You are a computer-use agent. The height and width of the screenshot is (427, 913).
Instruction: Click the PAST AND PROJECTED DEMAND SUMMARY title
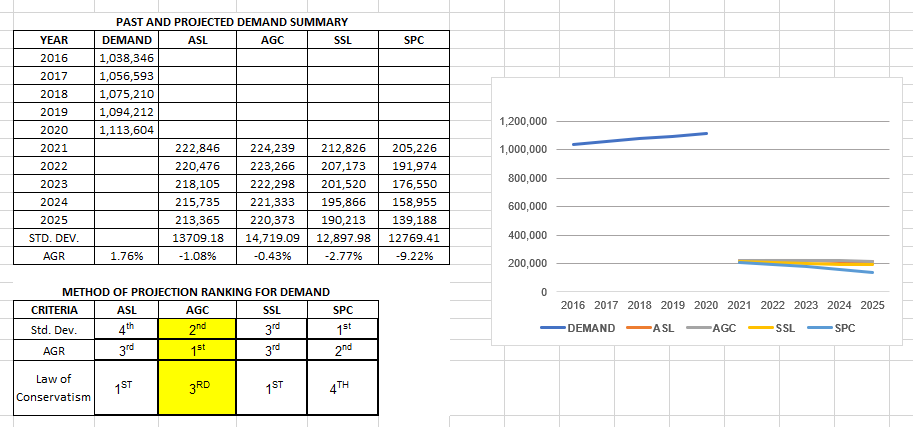click(x=232, y=22)
